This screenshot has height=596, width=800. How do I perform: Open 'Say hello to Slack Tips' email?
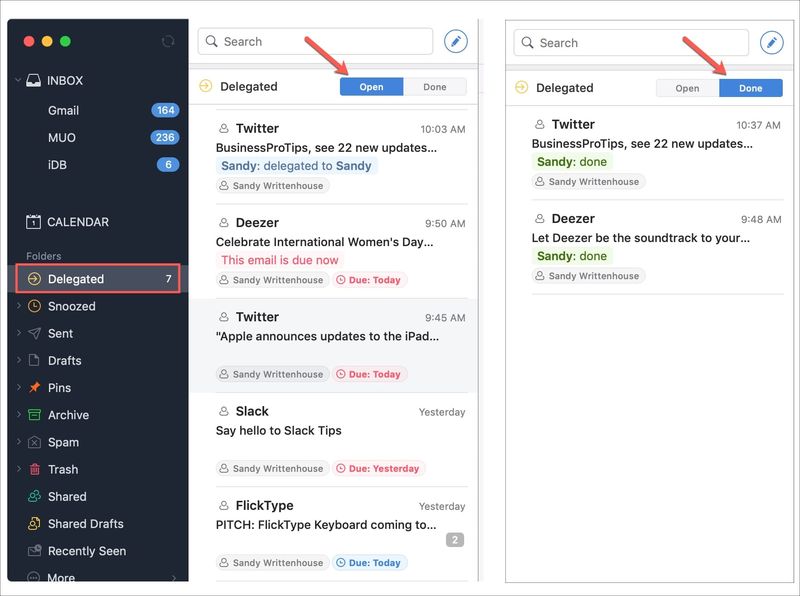(x=333, y=440)
